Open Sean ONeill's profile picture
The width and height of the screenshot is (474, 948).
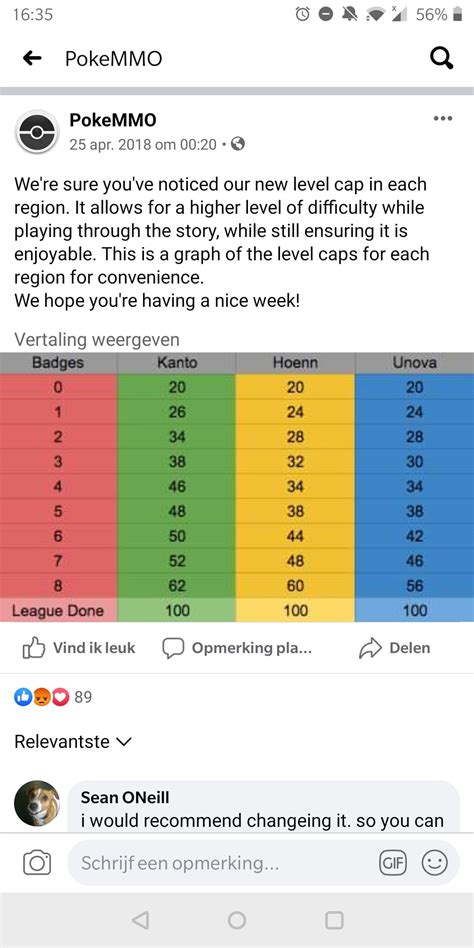click(x=37, y=803)
